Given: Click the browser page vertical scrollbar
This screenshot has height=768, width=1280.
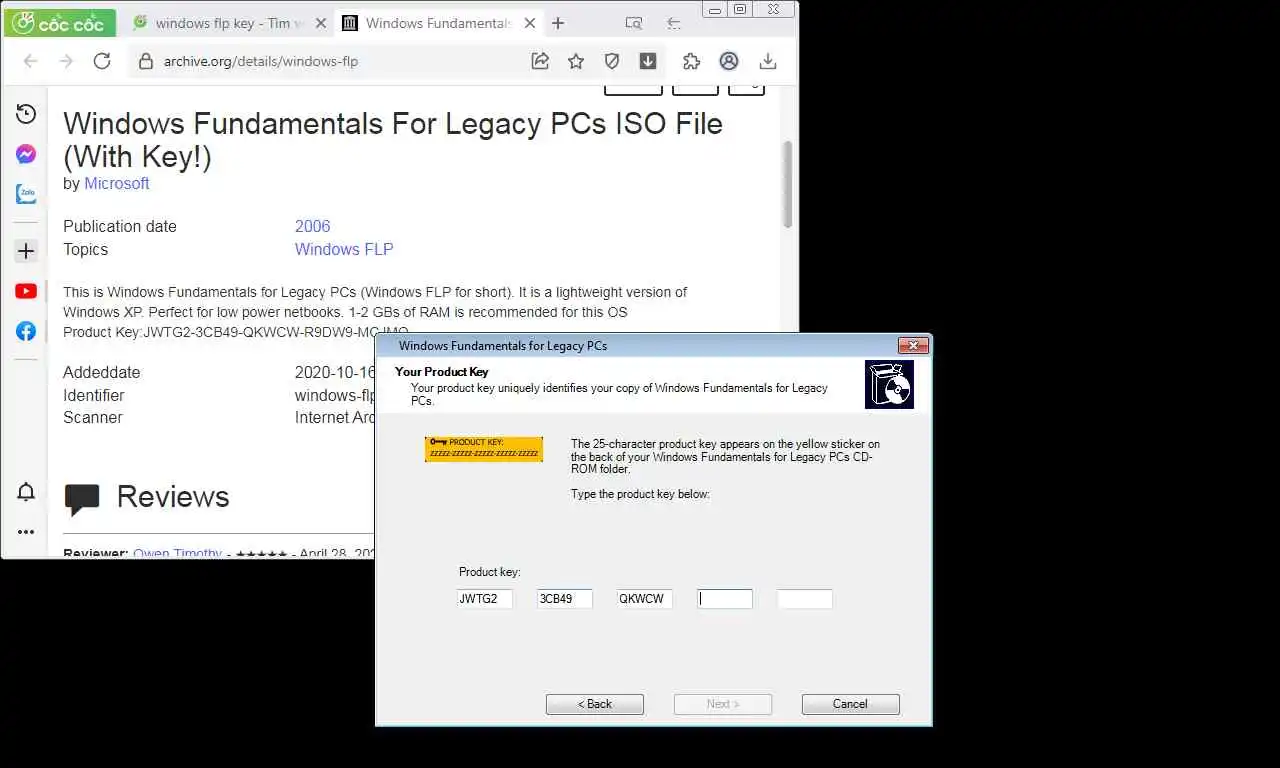Looking at the screenshot, I should click(x=788, y=185).
